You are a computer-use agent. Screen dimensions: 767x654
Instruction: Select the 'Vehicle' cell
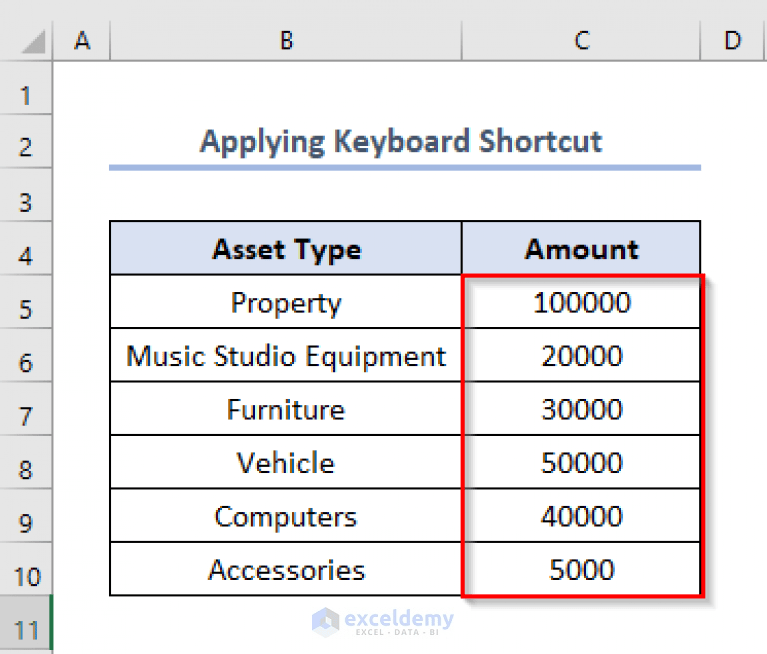[x=286, y=462]
